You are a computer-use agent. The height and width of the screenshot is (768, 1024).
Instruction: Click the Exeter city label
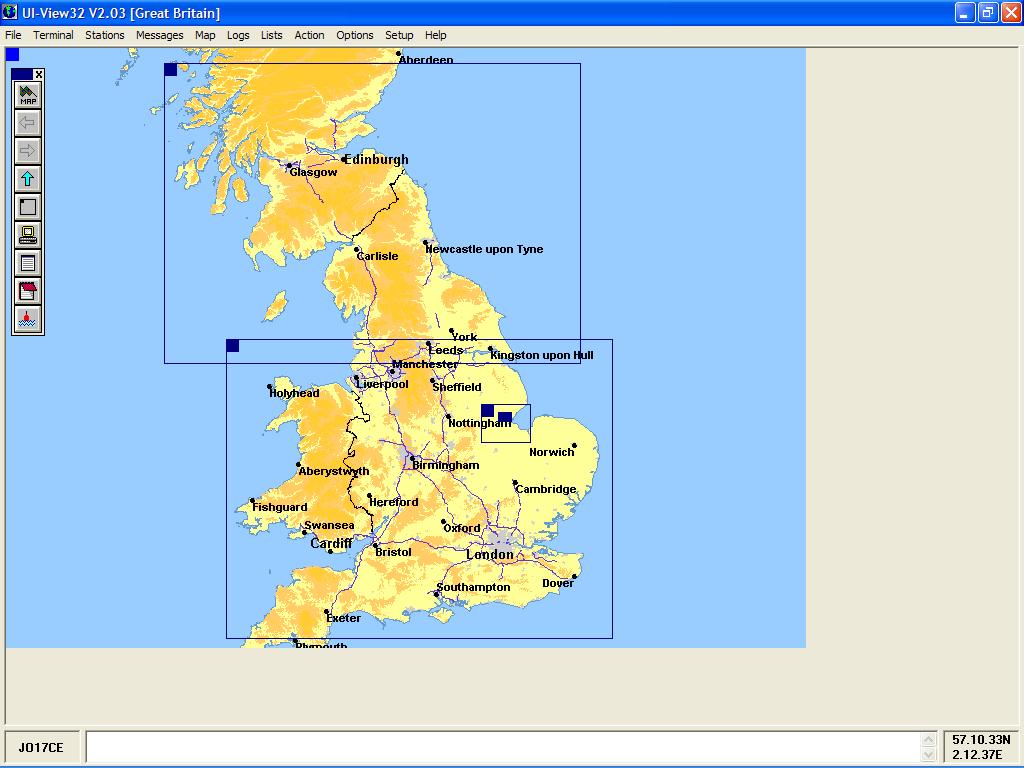point(344,618)
